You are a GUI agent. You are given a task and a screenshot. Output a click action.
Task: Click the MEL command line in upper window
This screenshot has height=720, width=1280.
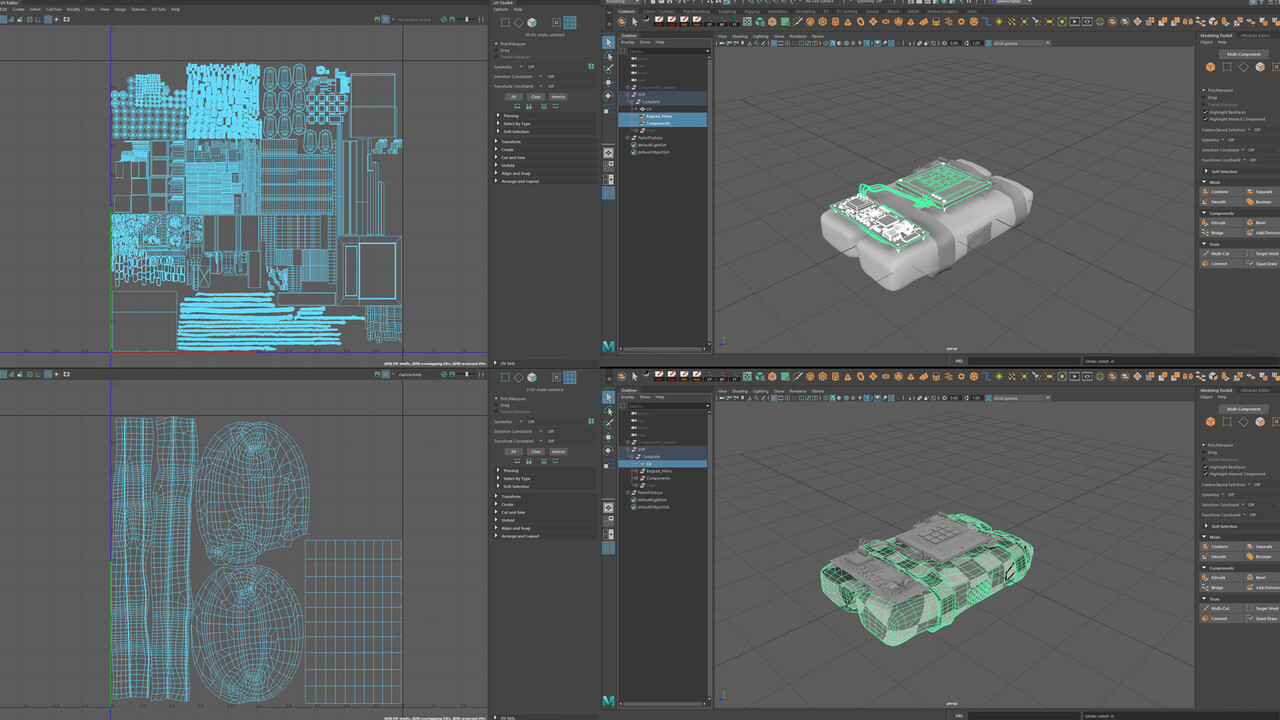point(1024,360)
